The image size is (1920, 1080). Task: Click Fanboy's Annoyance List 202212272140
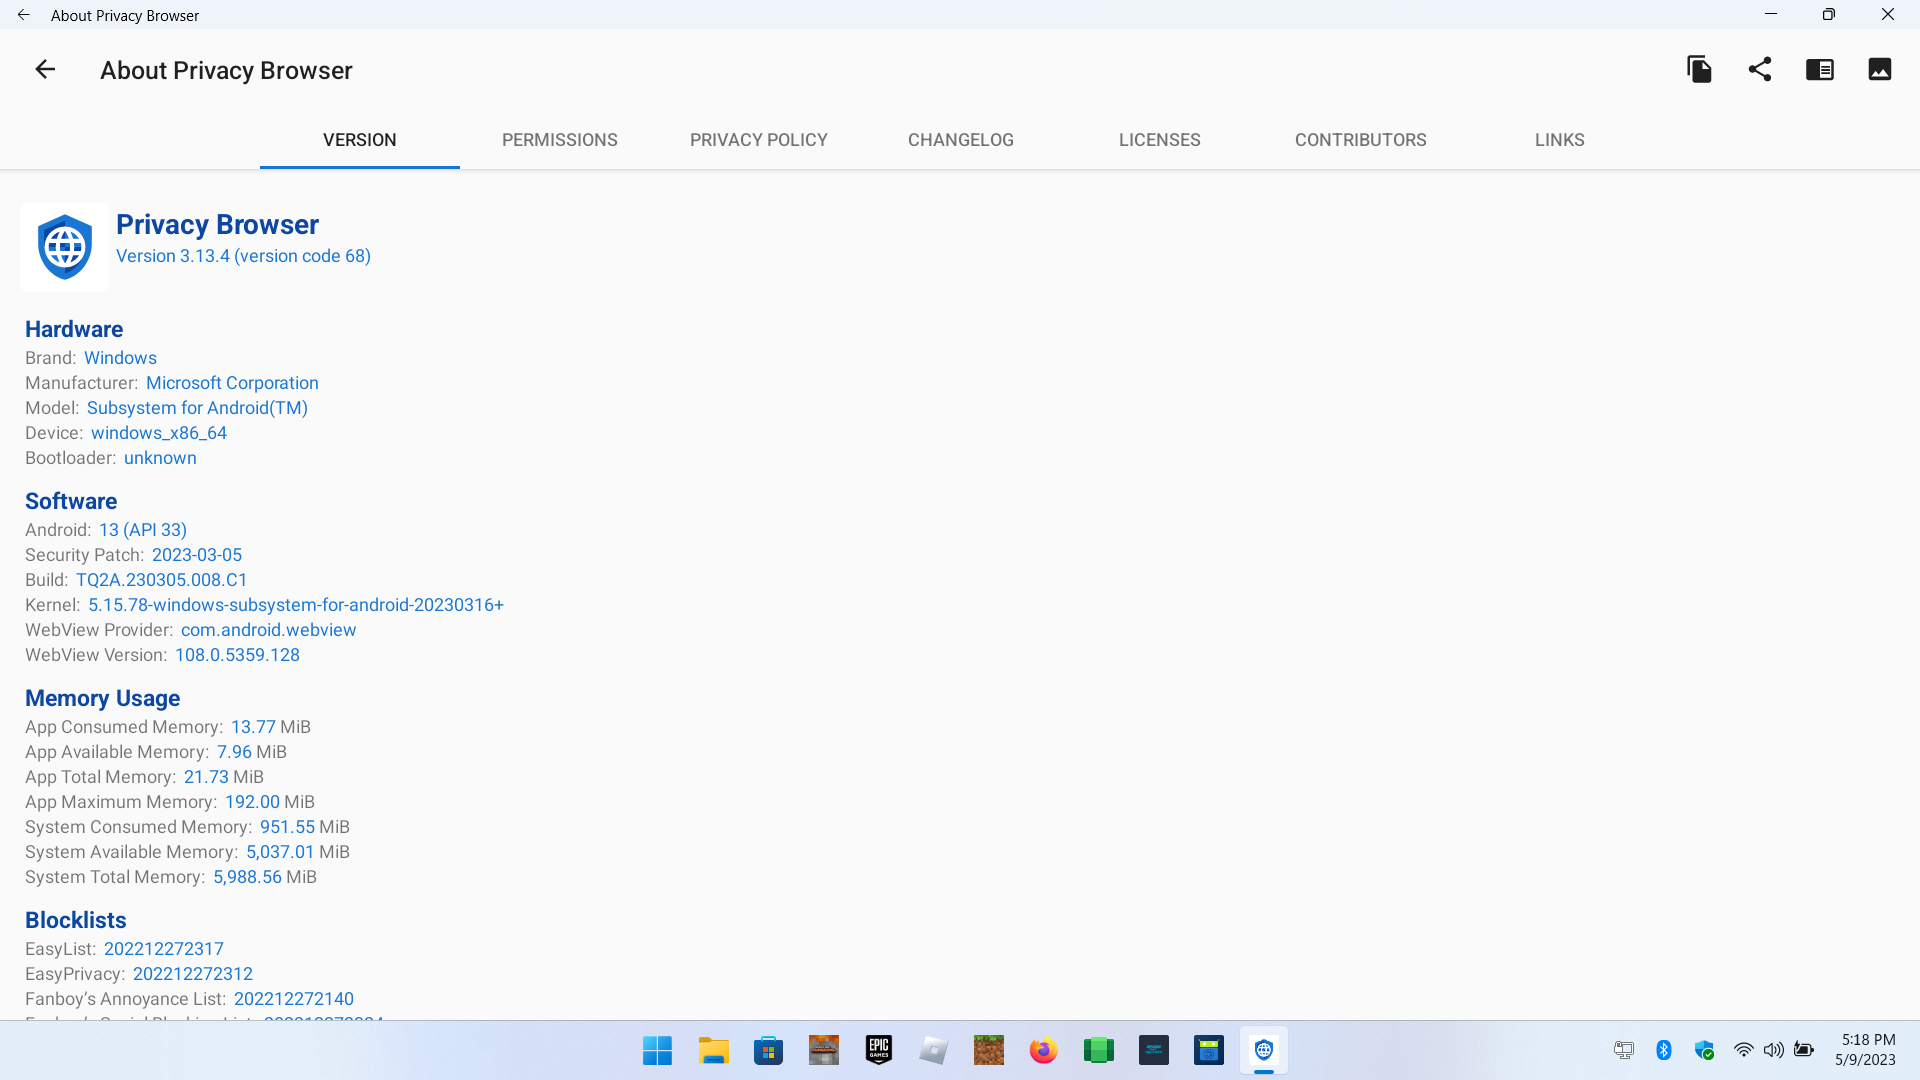(x=294, y=999)
